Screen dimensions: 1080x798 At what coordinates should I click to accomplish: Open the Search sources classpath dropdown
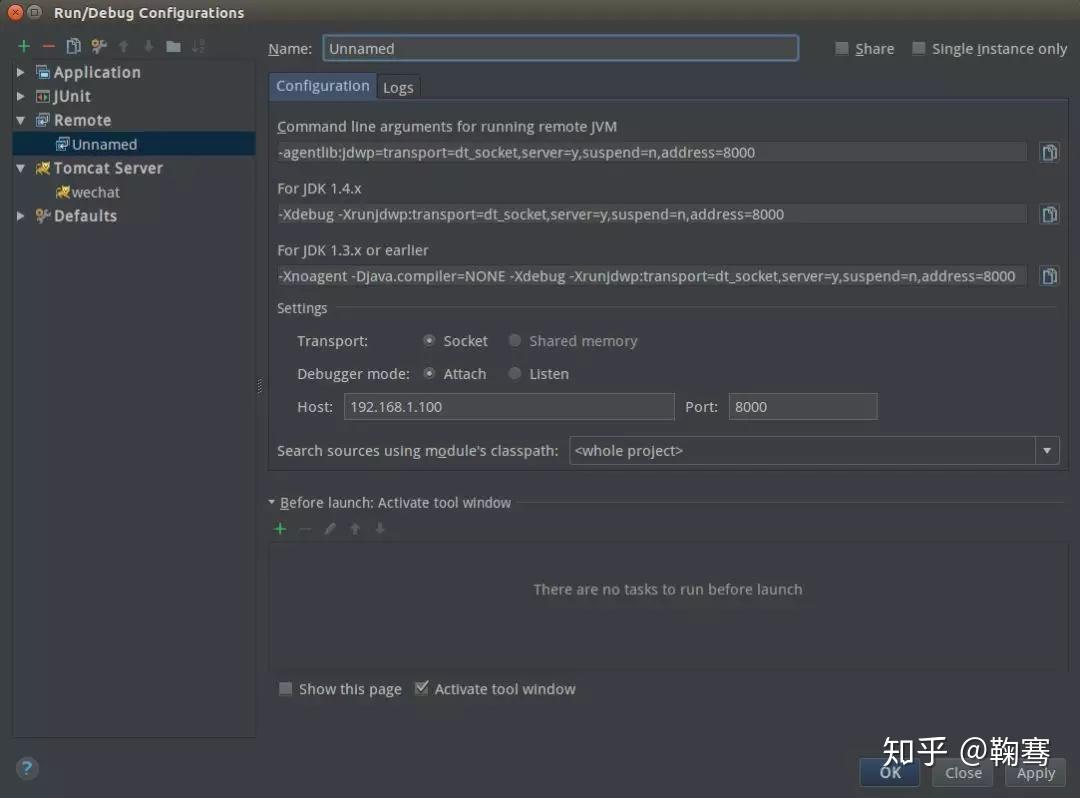click(1046, 450)
